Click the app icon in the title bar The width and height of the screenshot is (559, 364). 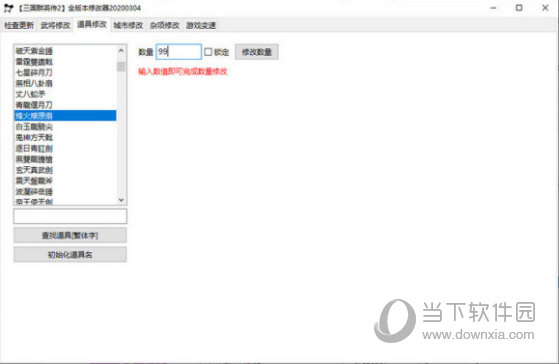coord(9,8)
